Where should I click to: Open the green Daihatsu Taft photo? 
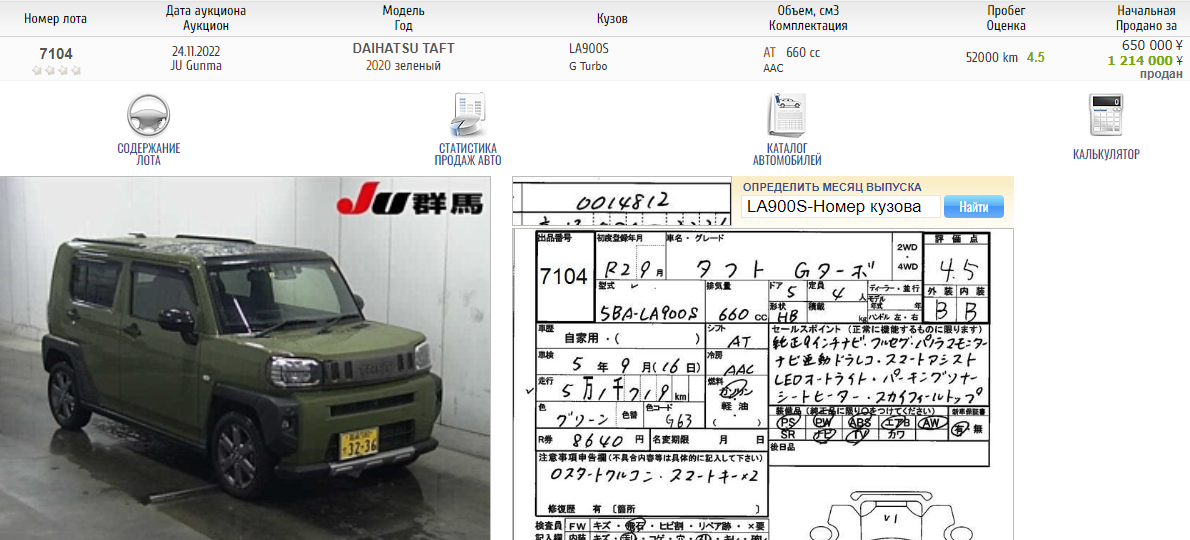(x=245, y=358)
